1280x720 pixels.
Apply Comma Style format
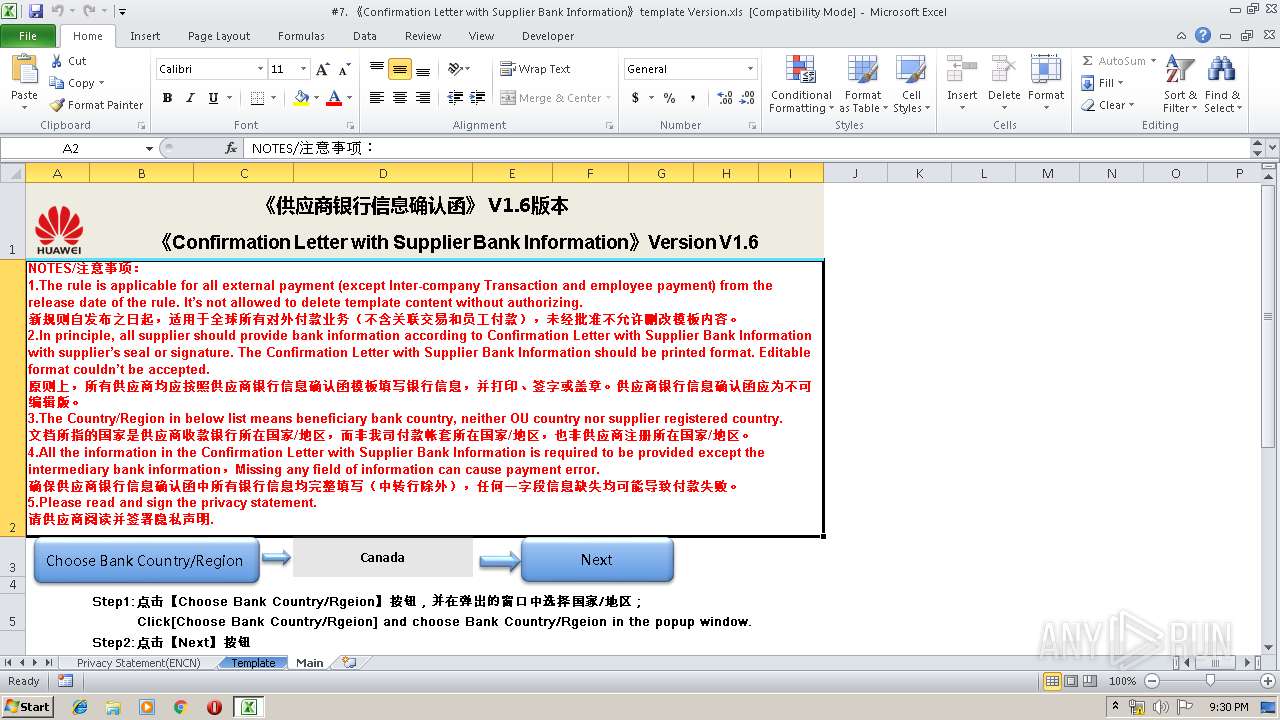[693, 98]
